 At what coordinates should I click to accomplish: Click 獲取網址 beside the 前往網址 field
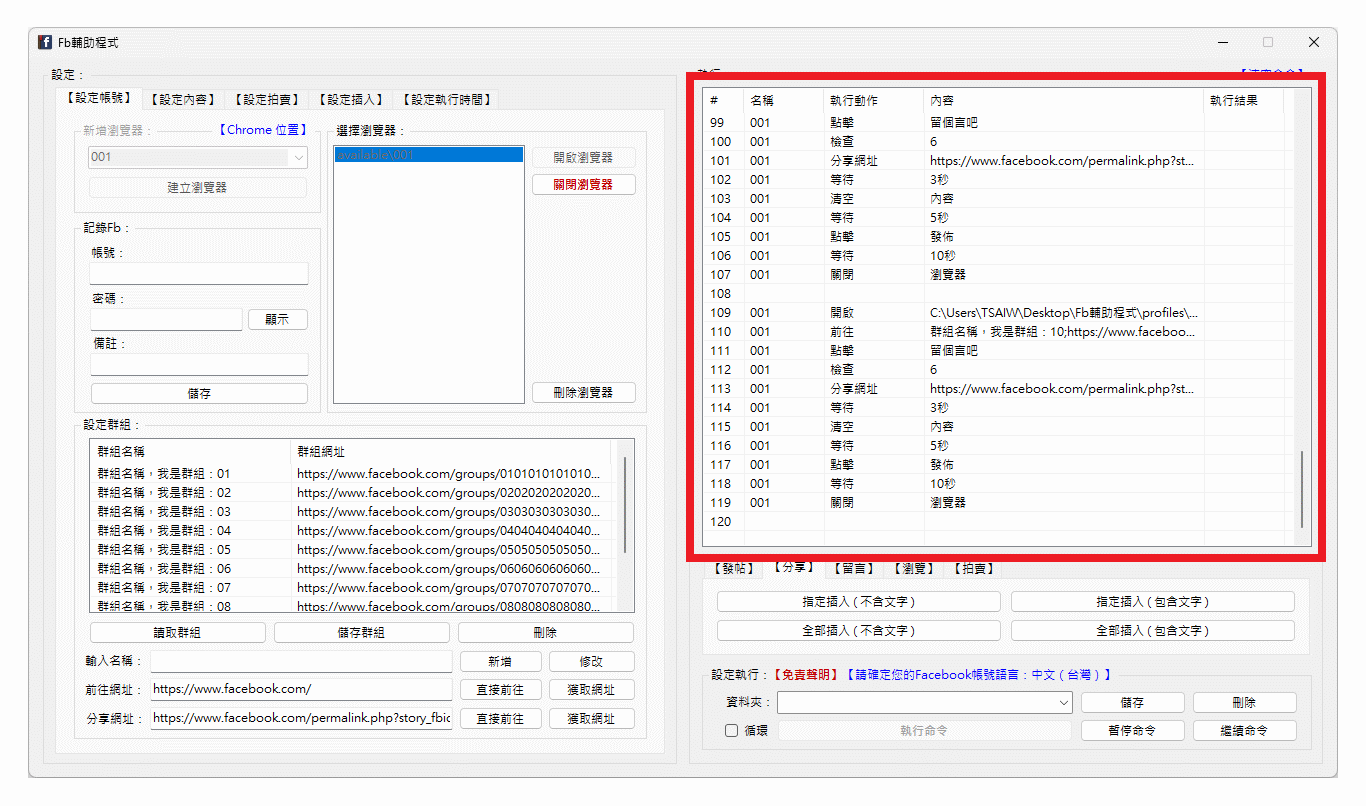(x=592, y=690)
